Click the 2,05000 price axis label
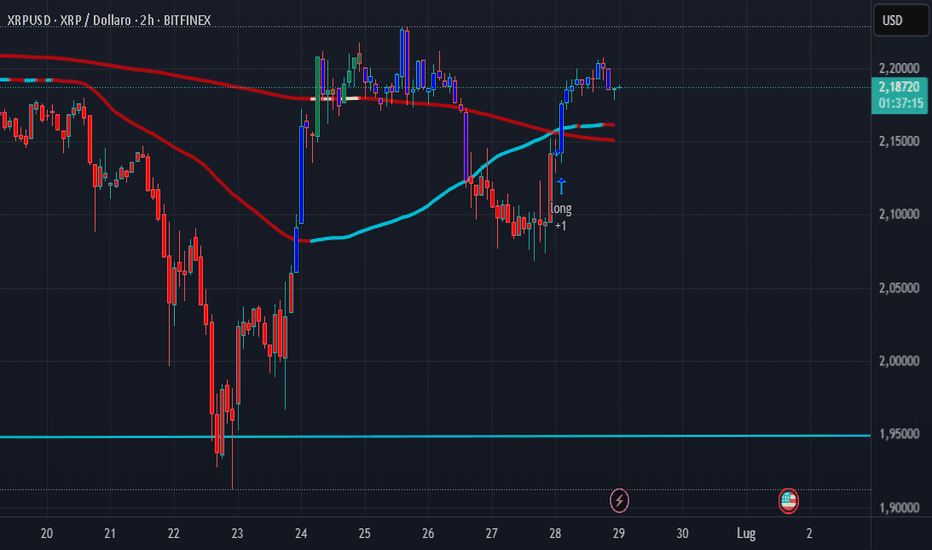 [x=899, y=288]
